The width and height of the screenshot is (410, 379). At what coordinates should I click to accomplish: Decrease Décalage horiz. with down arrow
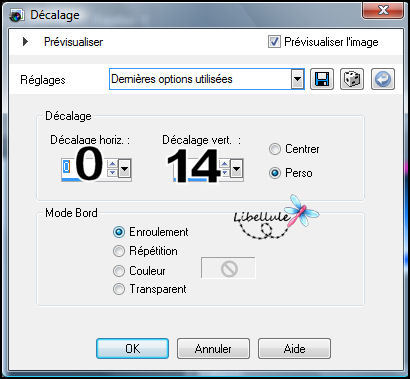tap(112, 172)
